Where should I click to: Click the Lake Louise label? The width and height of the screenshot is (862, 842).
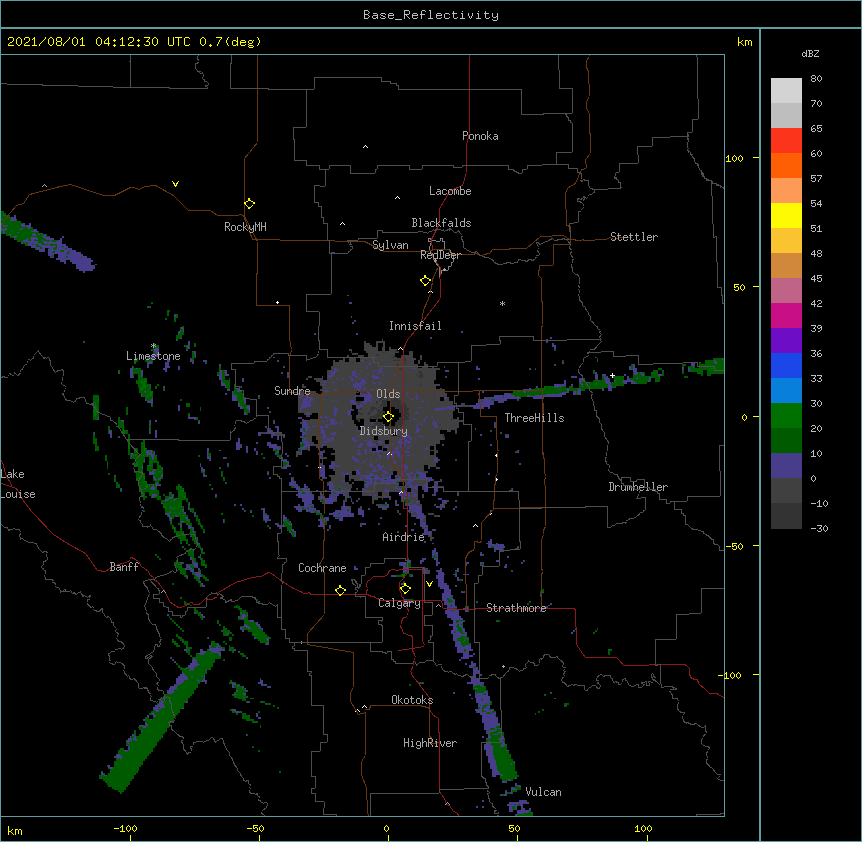(x=18, y=484)
